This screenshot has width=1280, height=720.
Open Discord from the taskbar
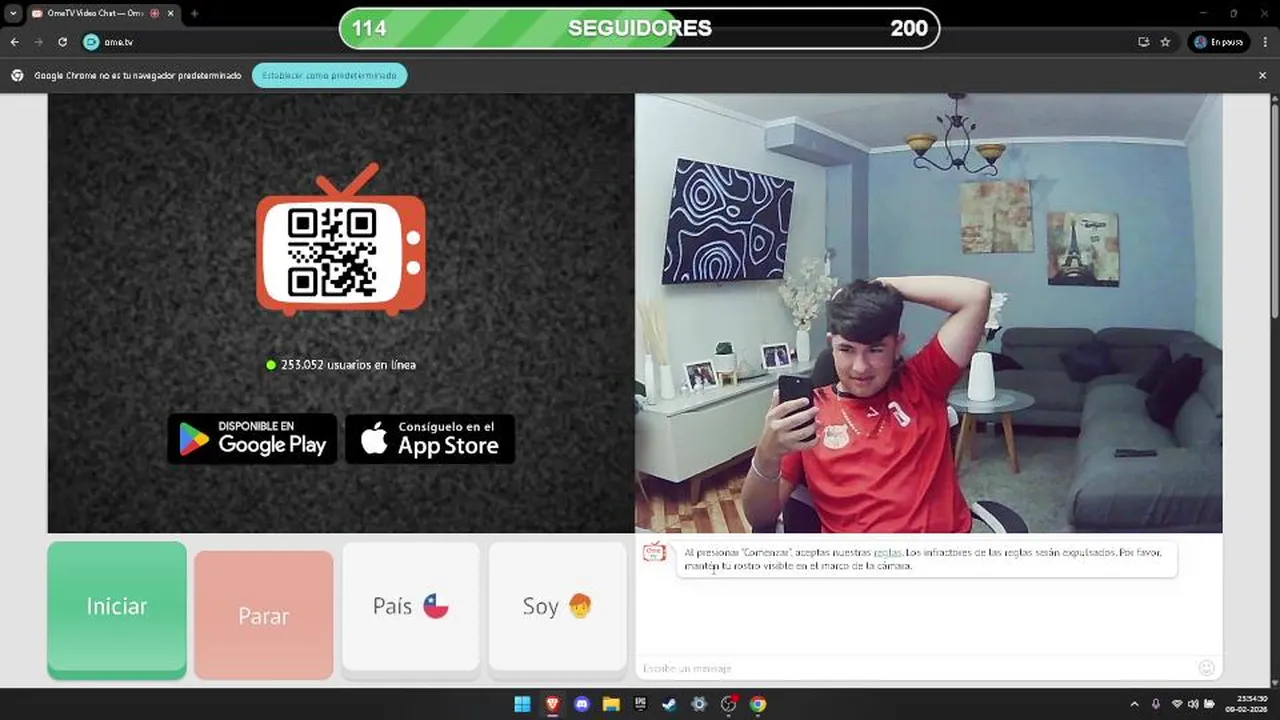pos(582,704)
